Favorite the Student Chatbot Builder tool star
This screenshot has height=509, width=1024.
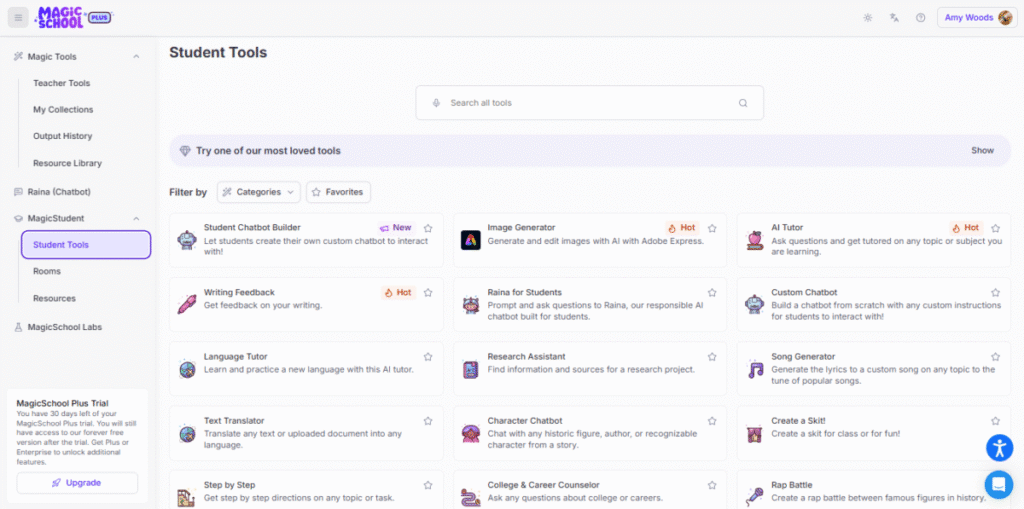point(428,228)
